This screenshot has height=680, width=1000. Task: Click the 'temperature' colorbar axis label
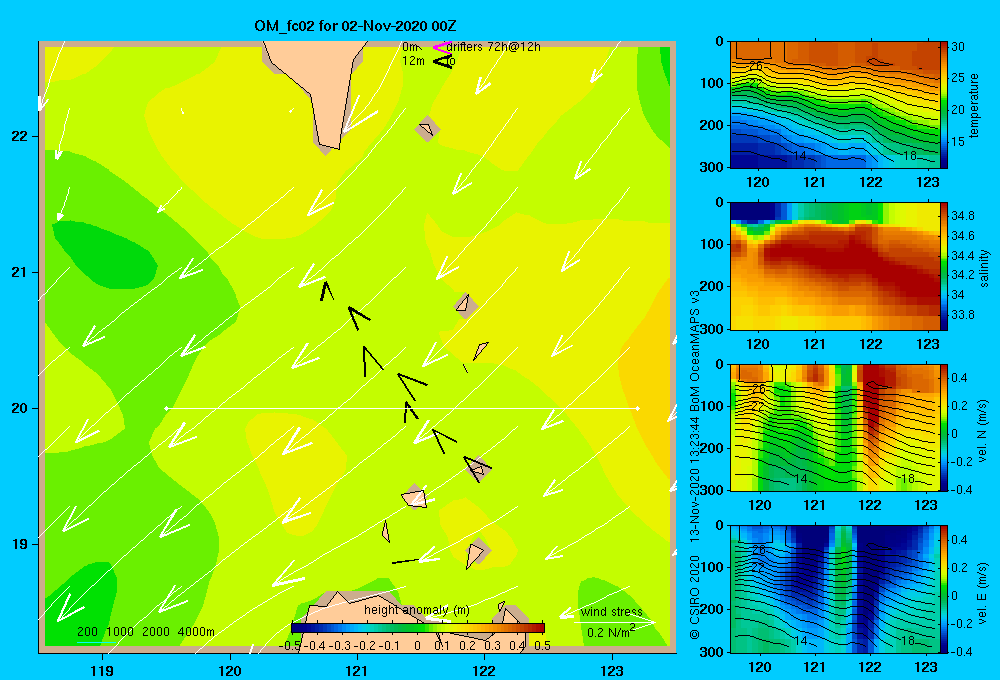pyautogui.click(x=973, y=105)
